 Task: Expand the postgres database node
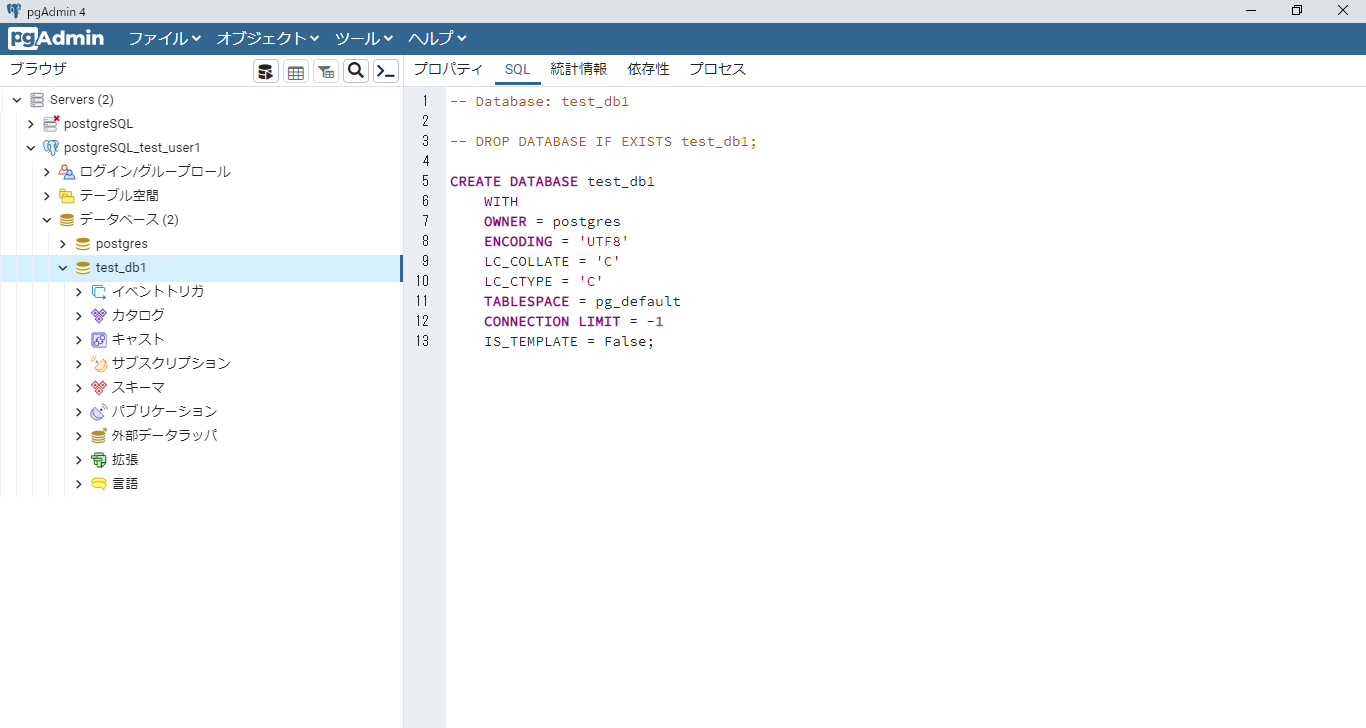click(x=63, y=244)
